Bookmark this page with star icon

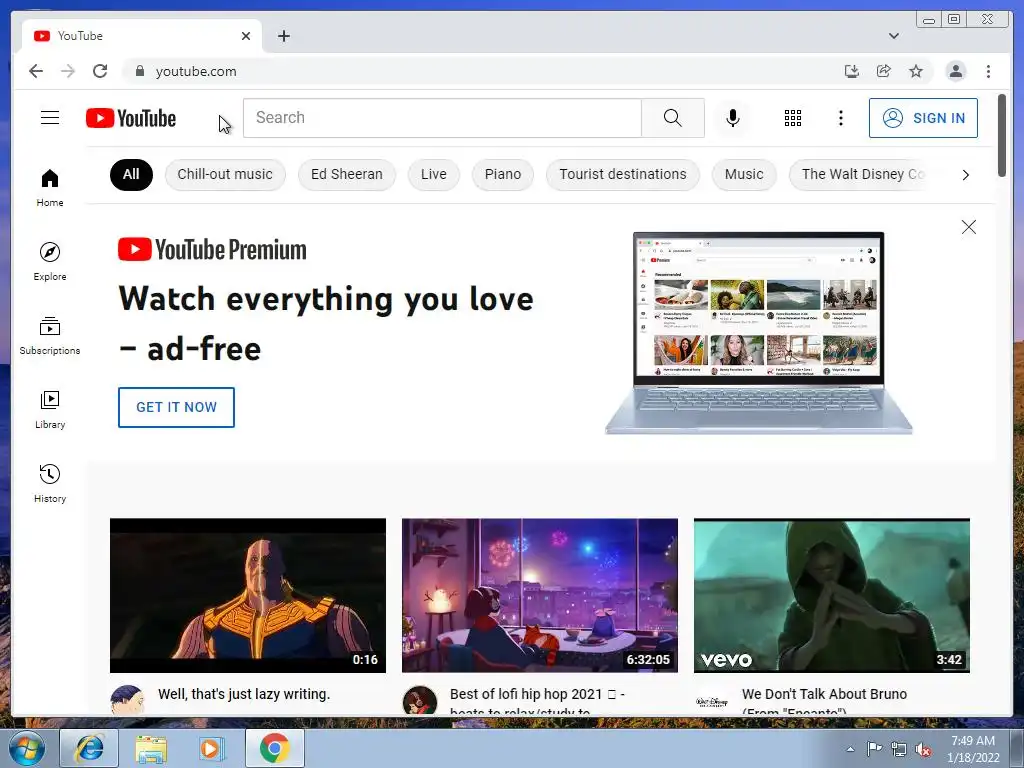916,71
